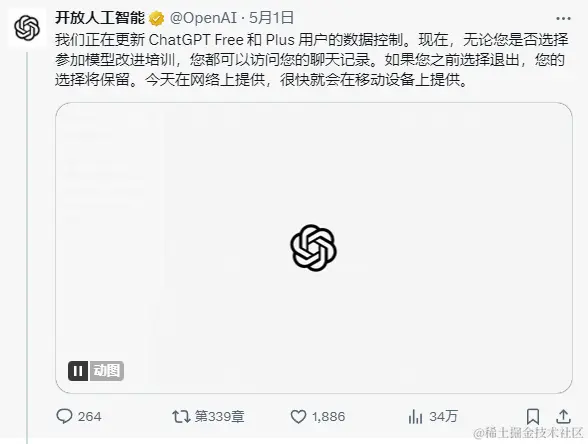Click the share upload icon
The image size is (588, 444).
point(563,417)
